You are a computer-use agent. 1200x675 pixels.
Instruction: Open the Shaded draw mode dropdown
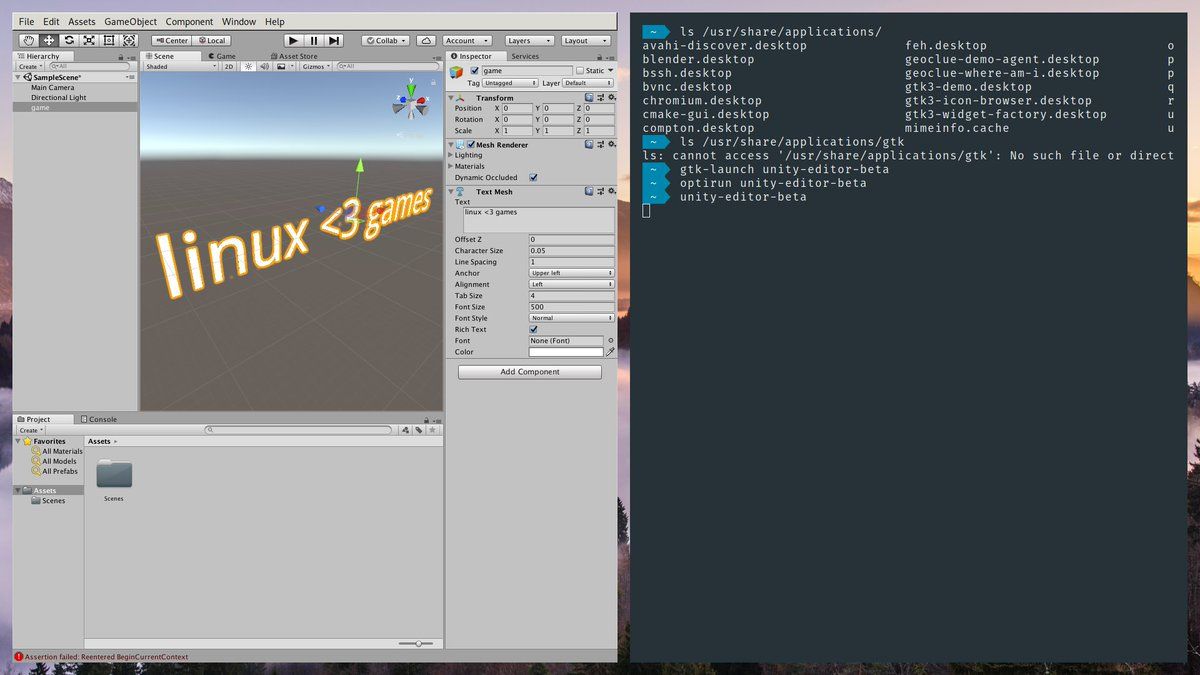pos(181,66)
